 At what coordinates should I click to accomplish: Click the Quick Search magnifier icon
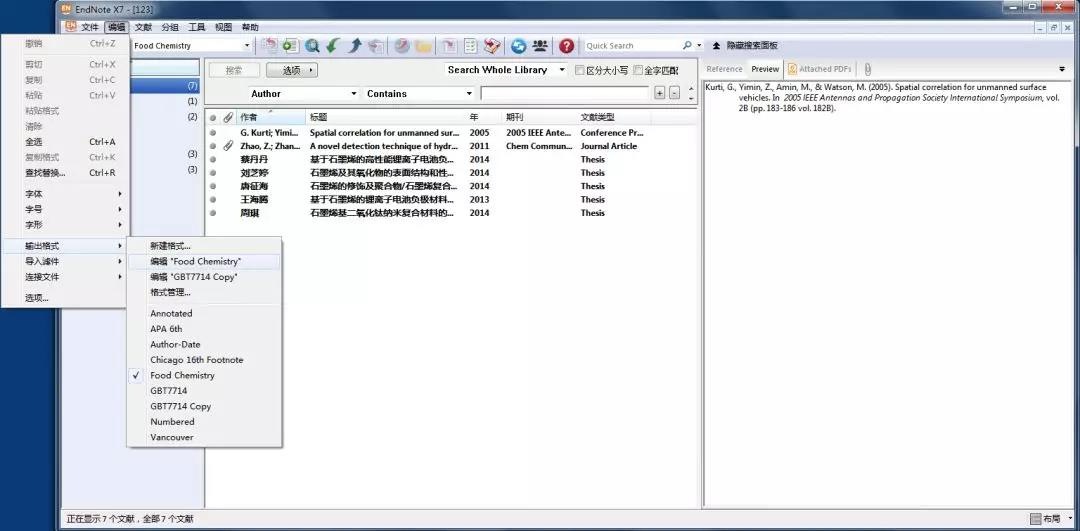pyautogui.click(x=687, y=45)
